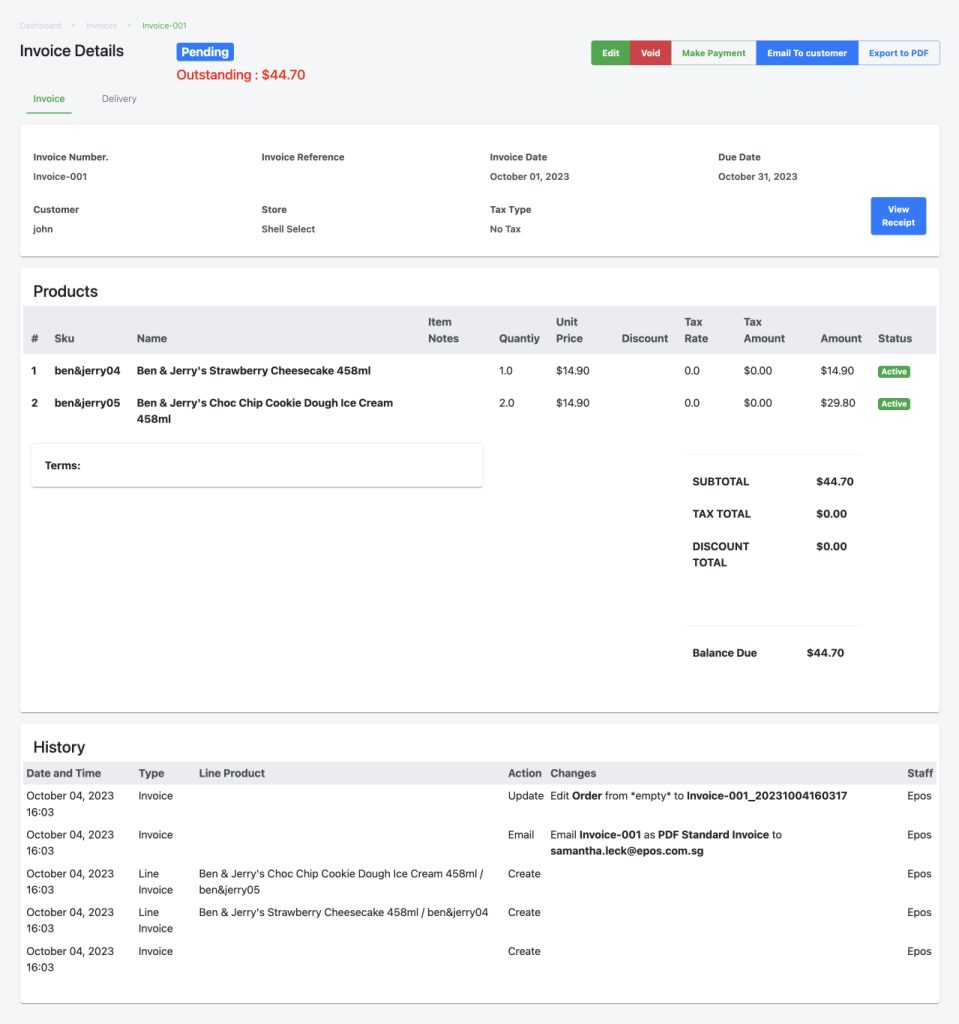Click history entry Strawberry Cheesecake / ben&jerry04

click(343, 912)
